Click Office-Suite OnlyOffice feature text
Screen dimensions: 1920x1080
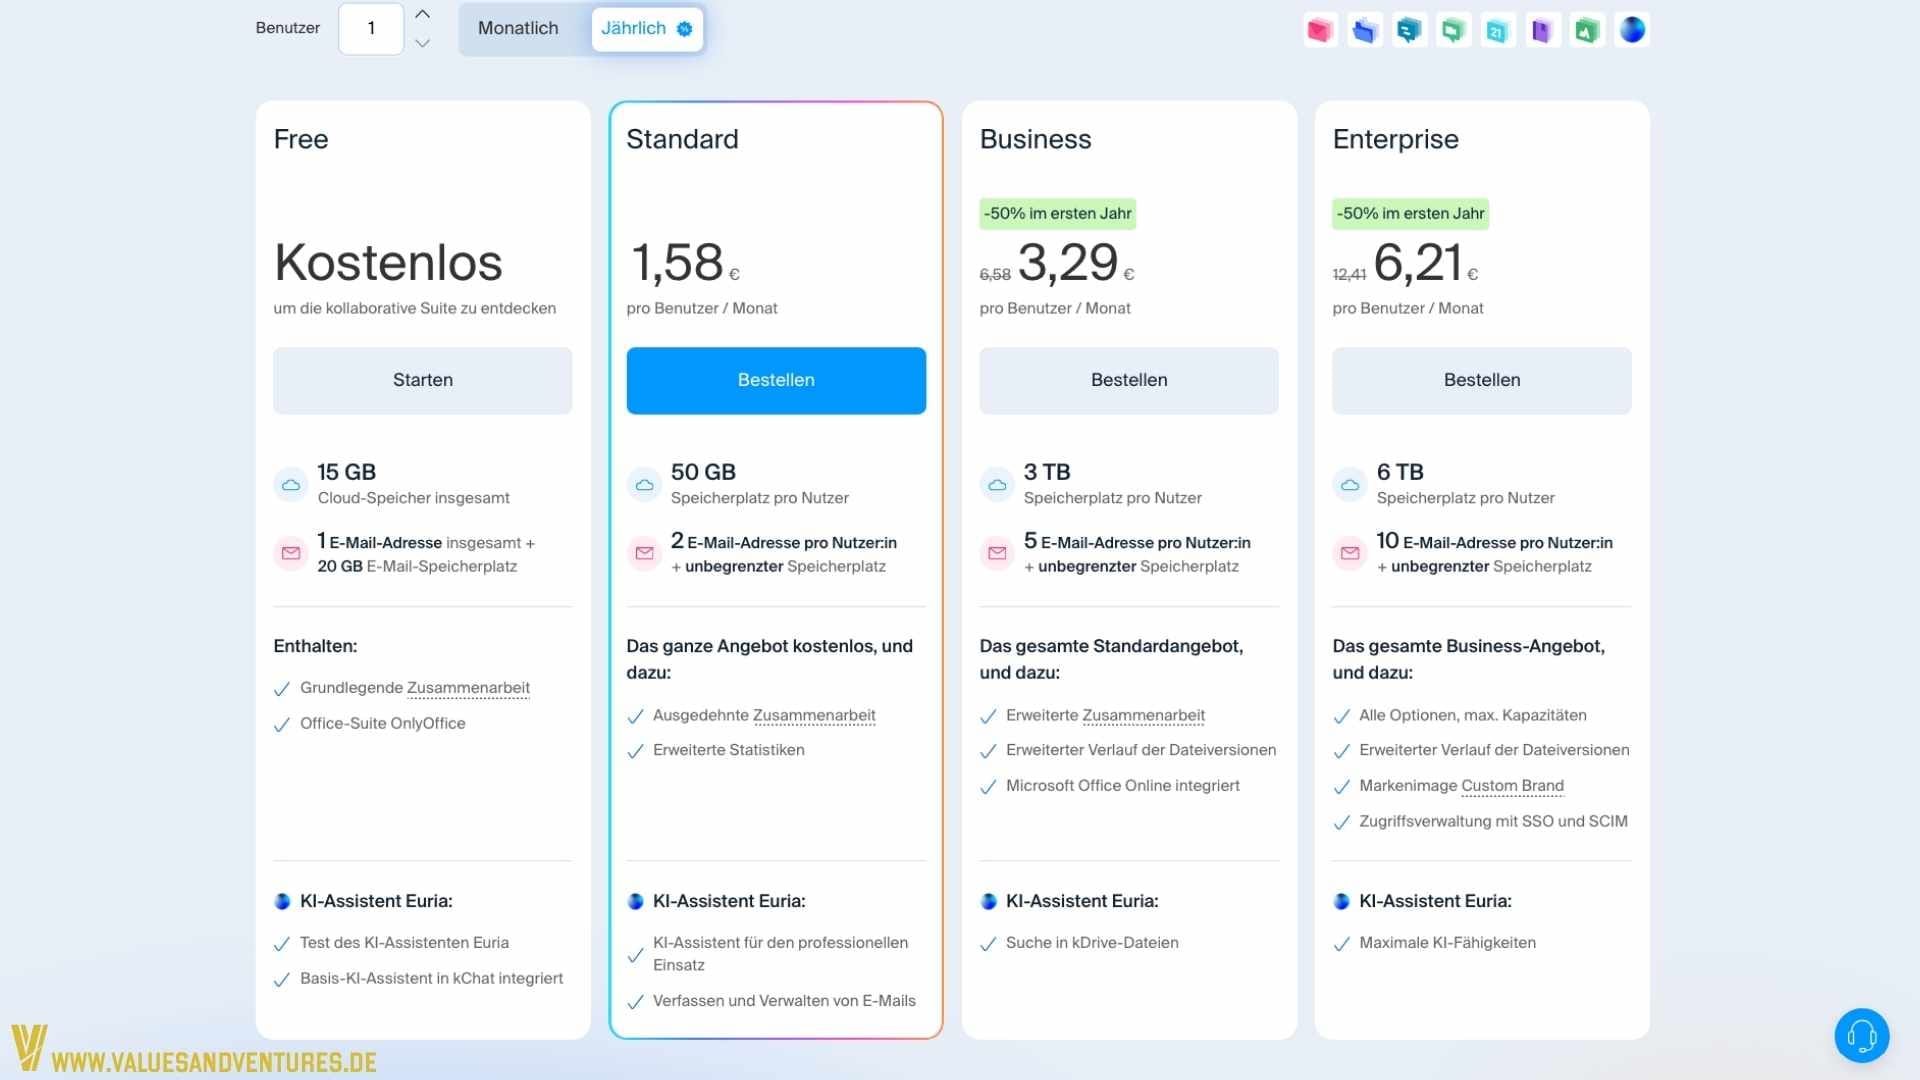click(382, 723)
